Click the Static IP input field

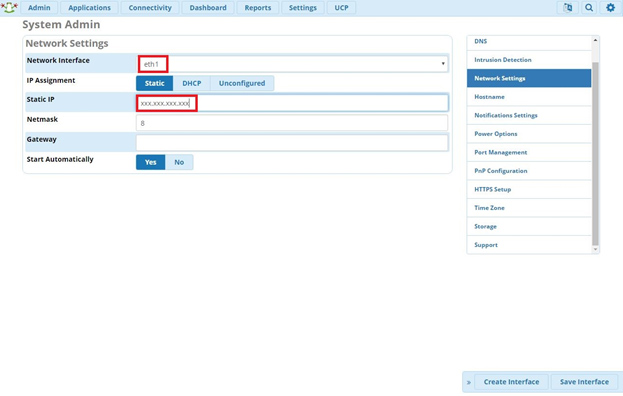pyautogui.click(x=292, y=103)
